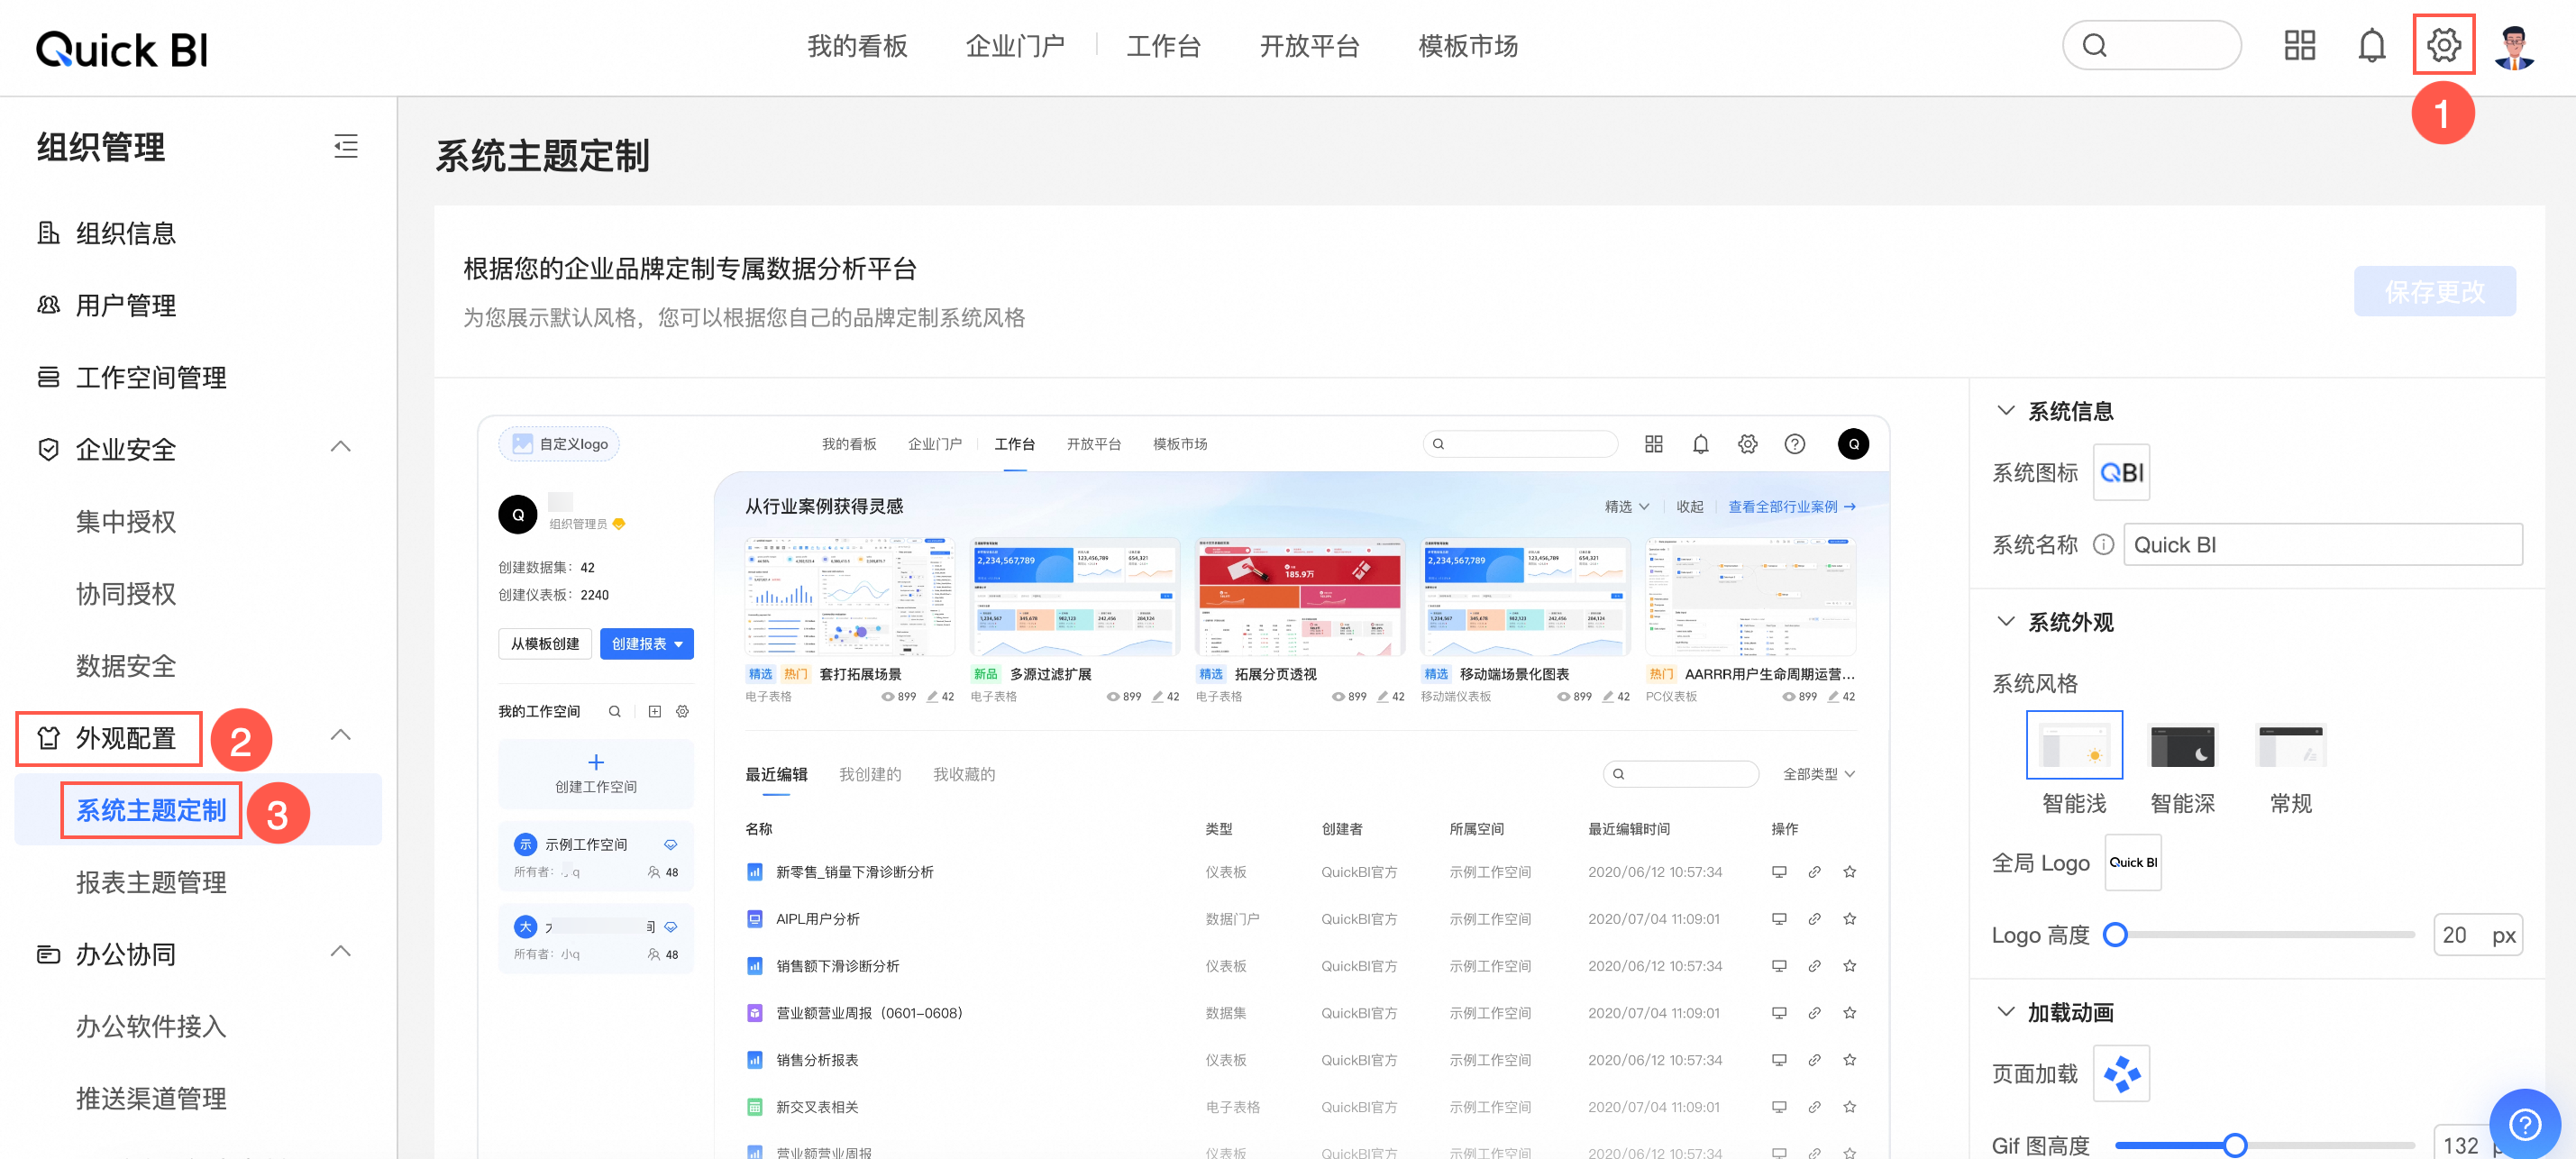Screen dimensions: 2576x1159
Task: Click the preview bell icon
Action: 1700,444
